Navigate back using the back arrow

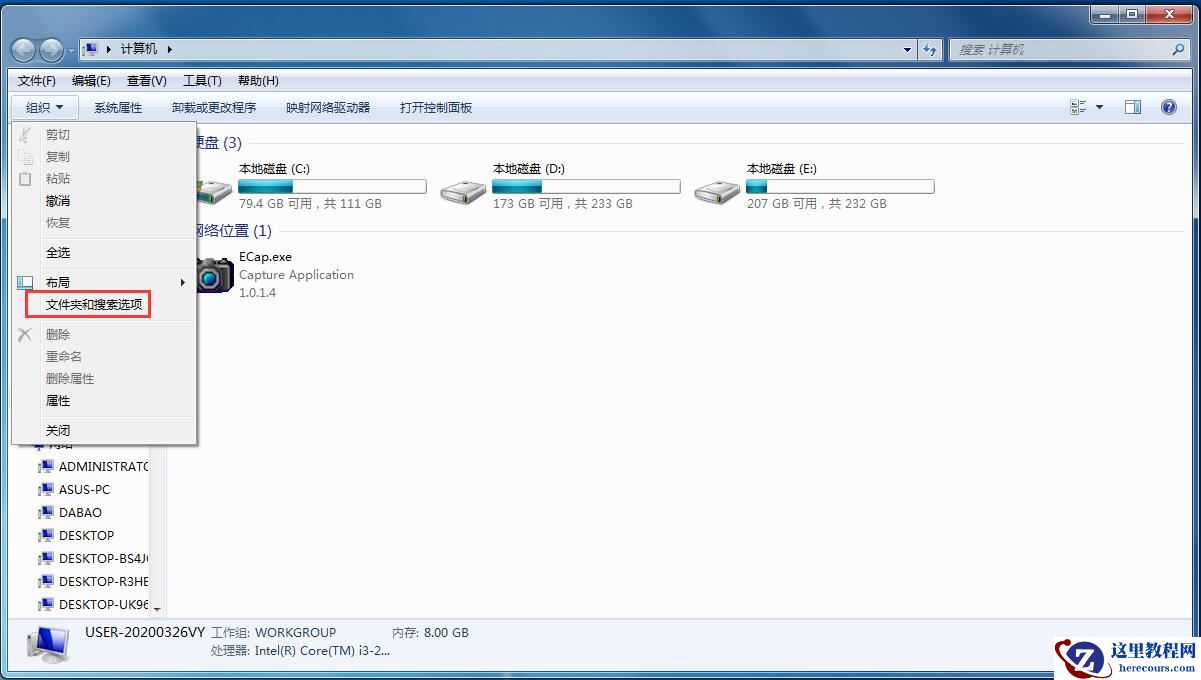click(x=21, y=48)
